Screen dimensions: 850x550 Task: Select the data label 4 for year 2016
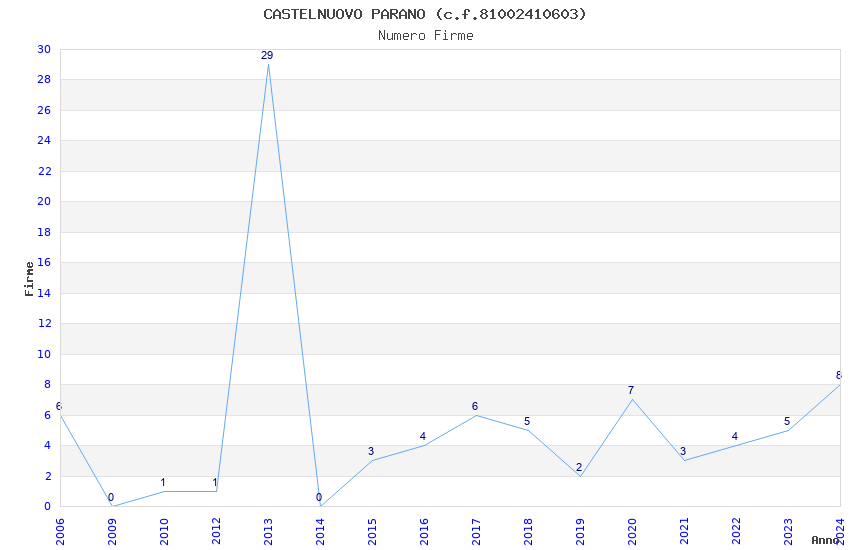(423, 436)
